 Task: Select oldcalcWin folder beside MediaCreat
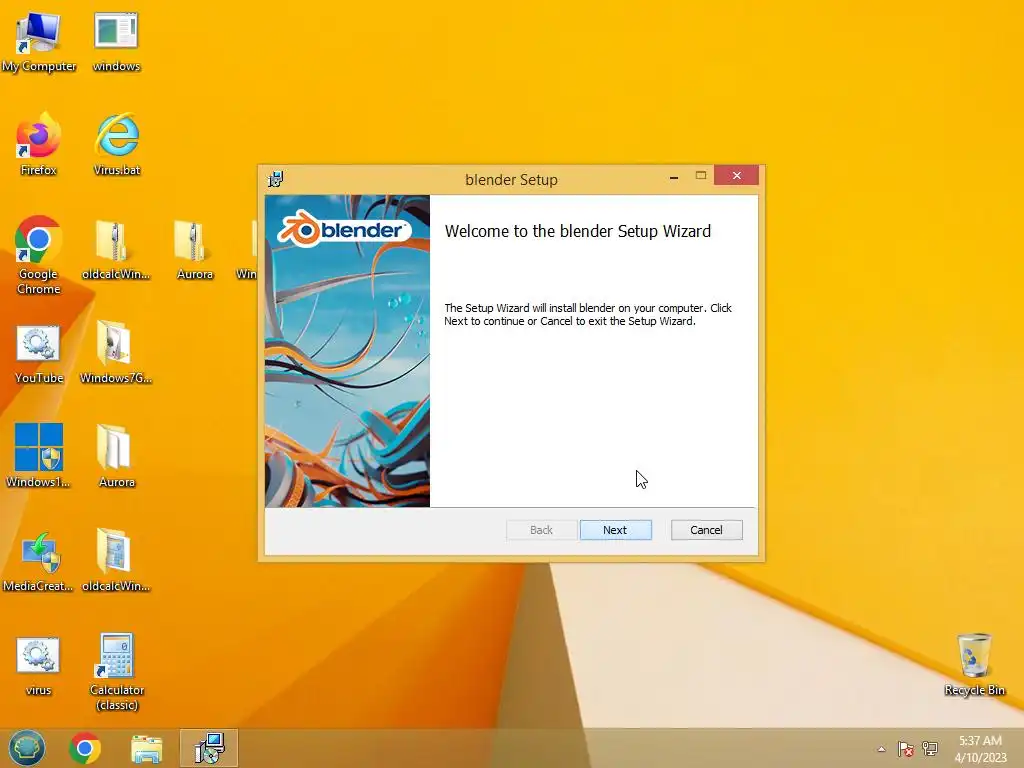pyautogui.click(x=116, y=560)
